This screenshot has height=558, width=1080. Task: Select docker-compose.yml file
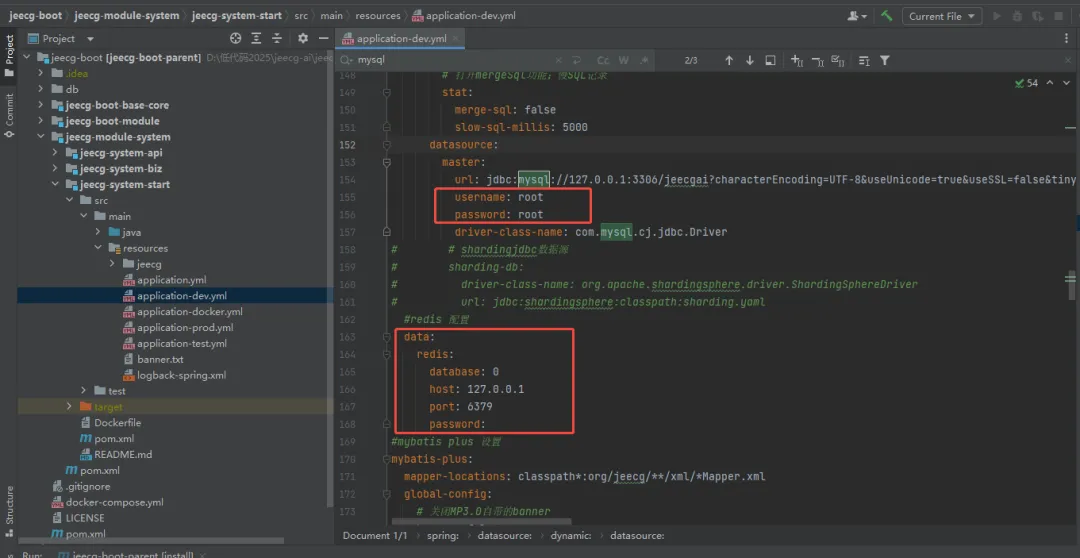pyautogui.click(x=114, y=502)
